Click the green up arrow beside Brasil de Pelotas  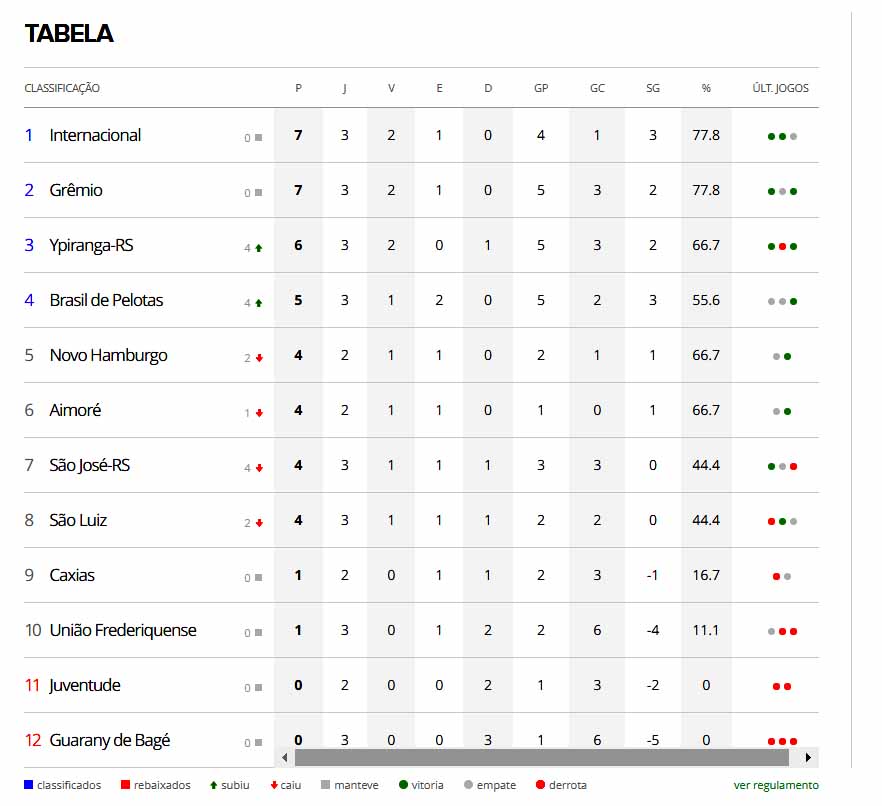point(259,303)
